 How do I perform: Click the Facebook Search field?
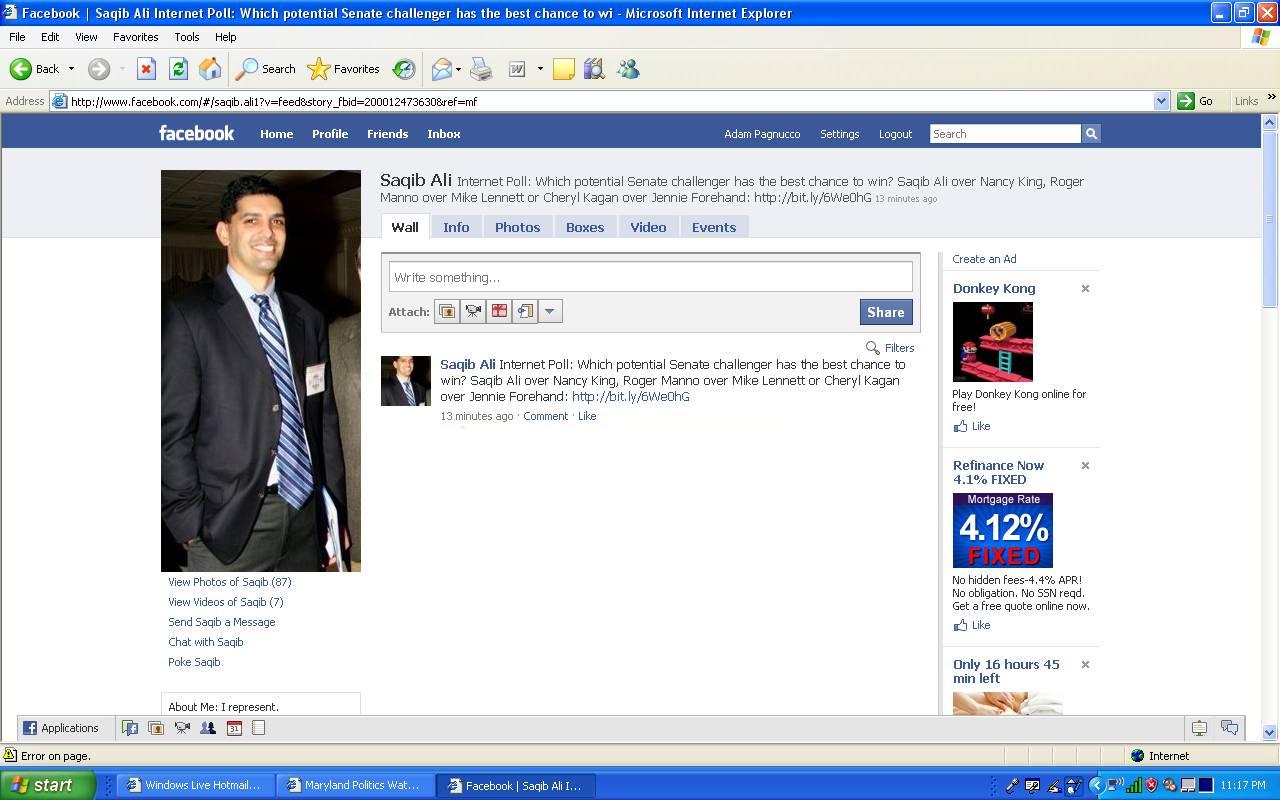click(1005, 134)
